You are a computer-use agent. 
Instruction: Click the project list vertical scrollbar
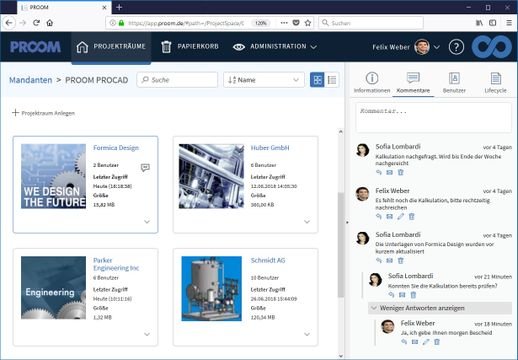pos(341,244)
